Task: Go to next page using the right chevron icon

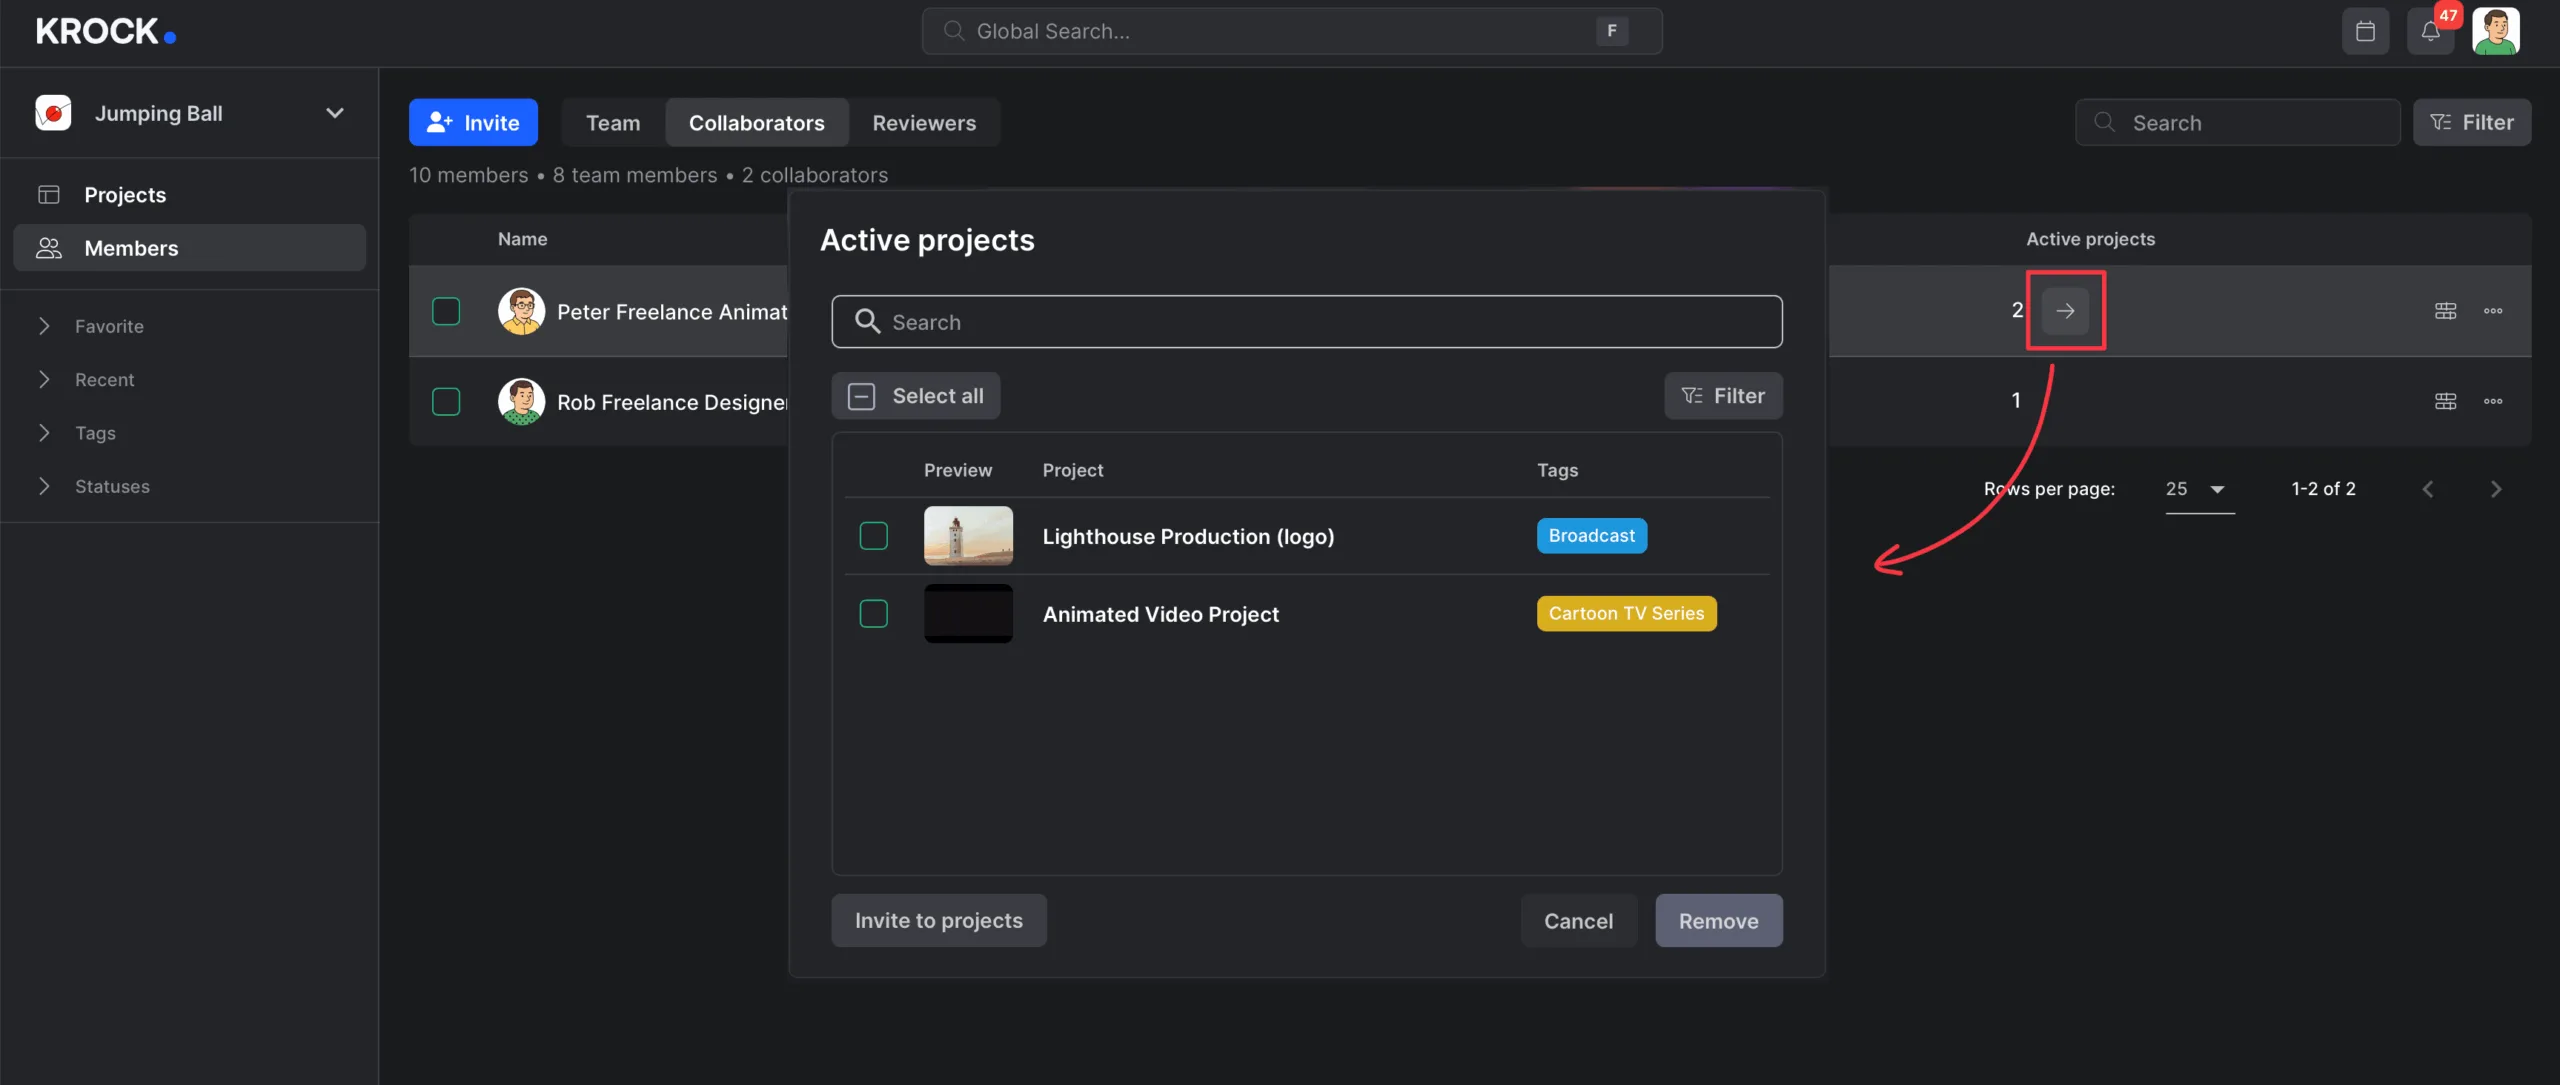Action: (2496, 489)
